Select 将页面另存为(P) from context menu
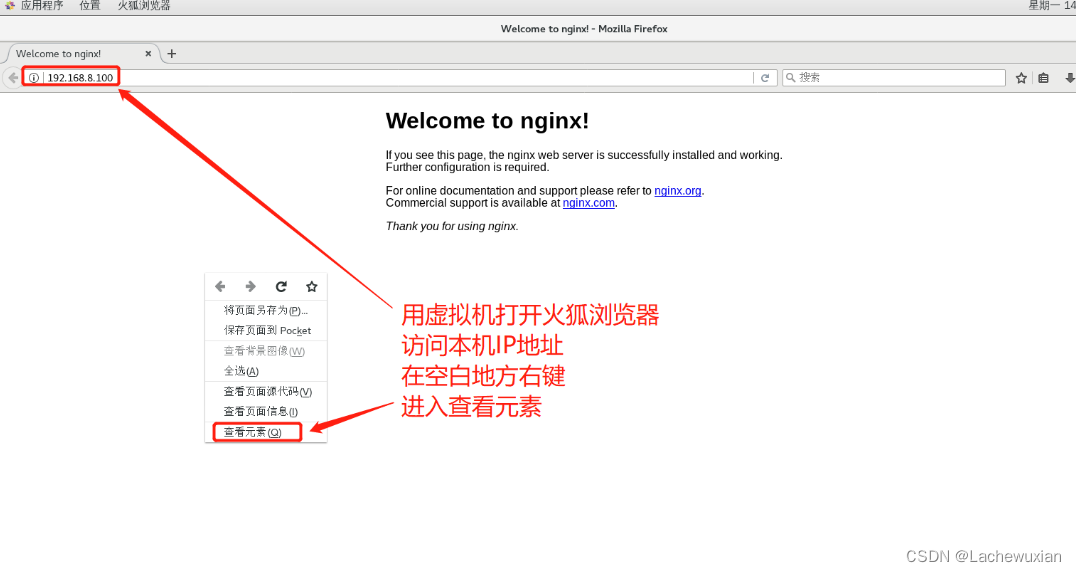Viewport: 1076px width, 572px height. pyautogui.click(x=266, y=310)
